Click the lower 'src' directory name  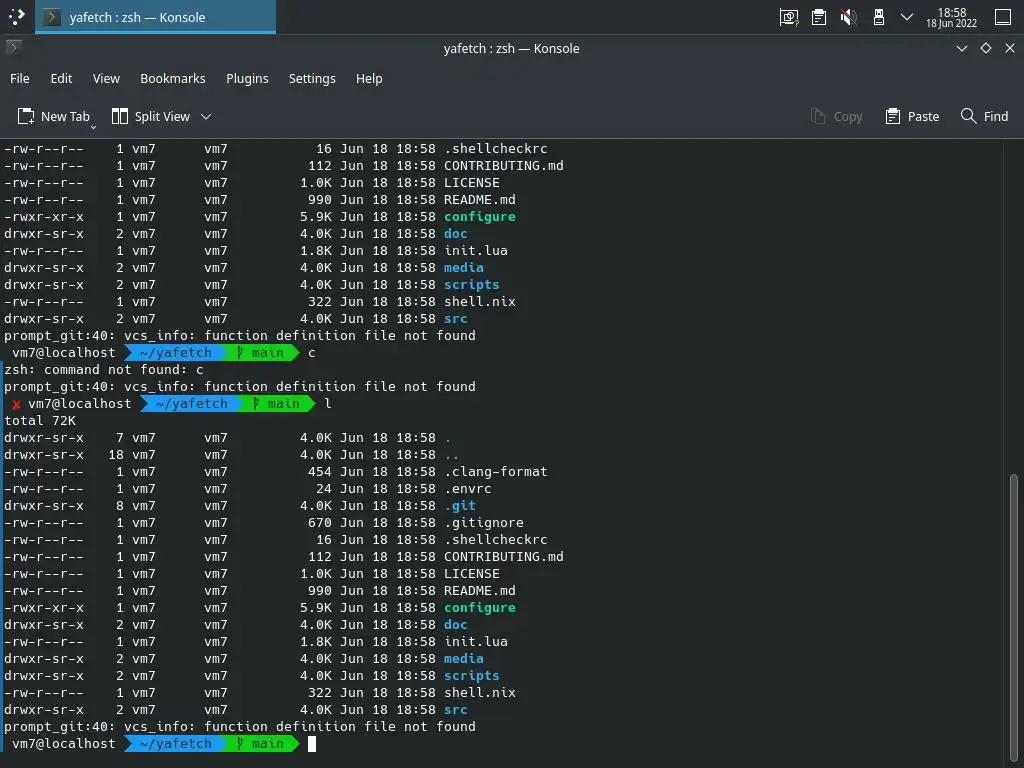click(456, 709)
